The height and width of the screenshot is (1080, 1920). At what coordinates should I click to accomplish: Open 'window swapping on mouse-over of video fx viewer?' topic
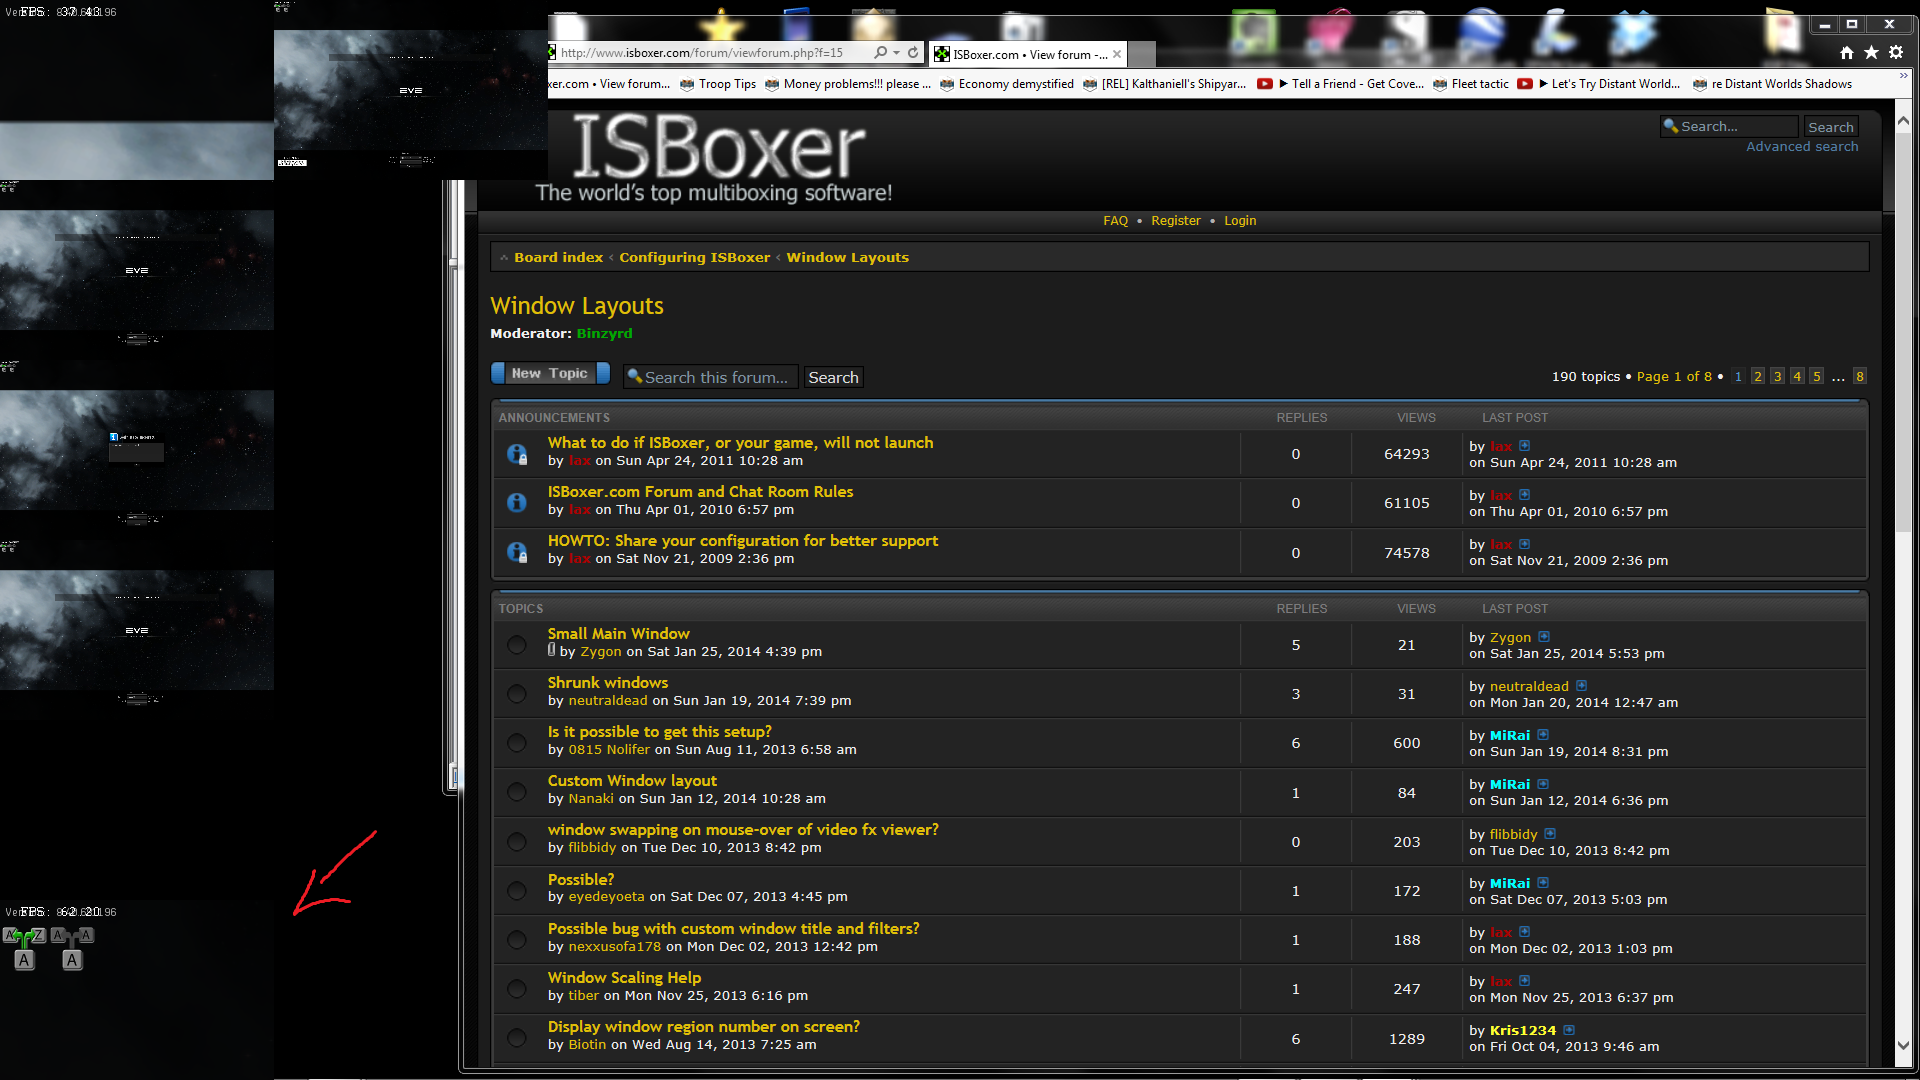(743, 830)
